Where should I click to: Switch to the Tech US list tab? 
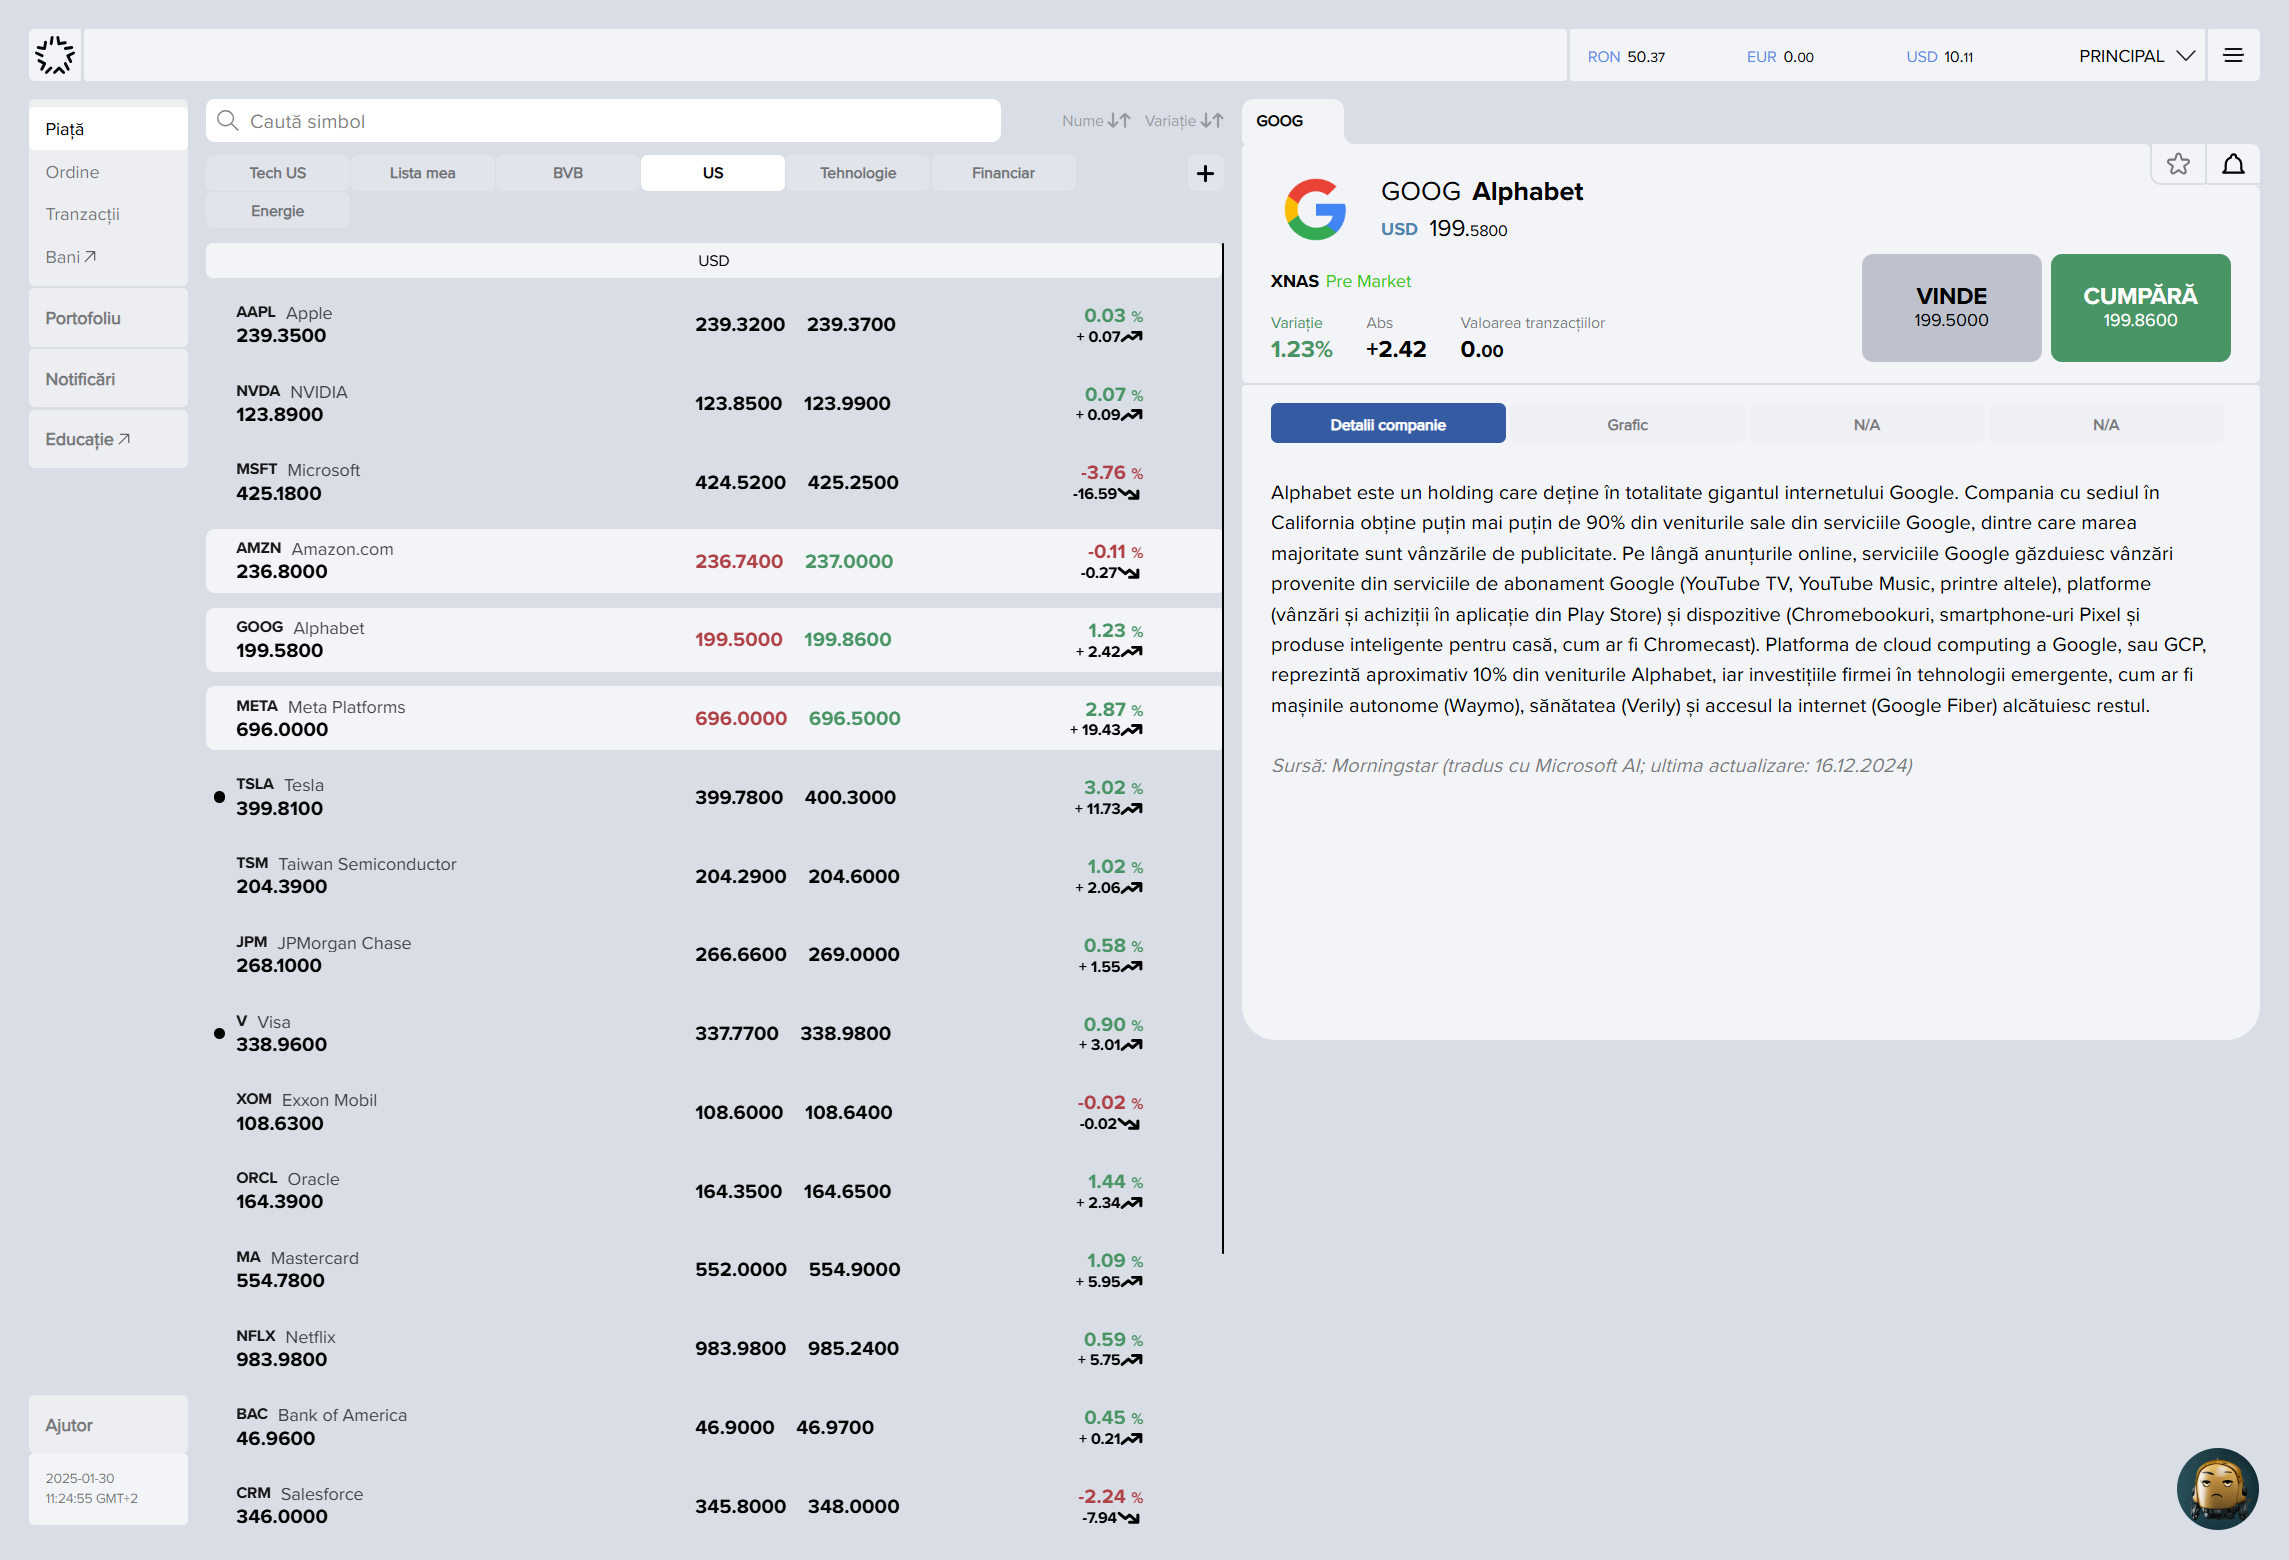(277, 173)
